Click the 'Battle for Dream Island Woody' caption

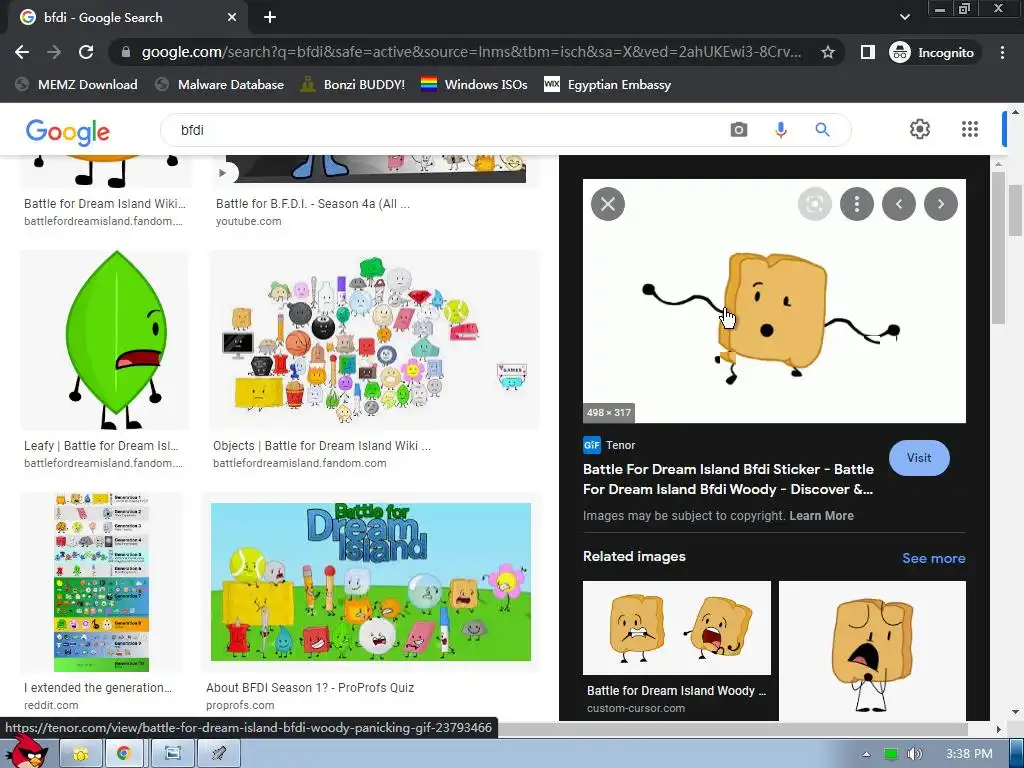677,691
